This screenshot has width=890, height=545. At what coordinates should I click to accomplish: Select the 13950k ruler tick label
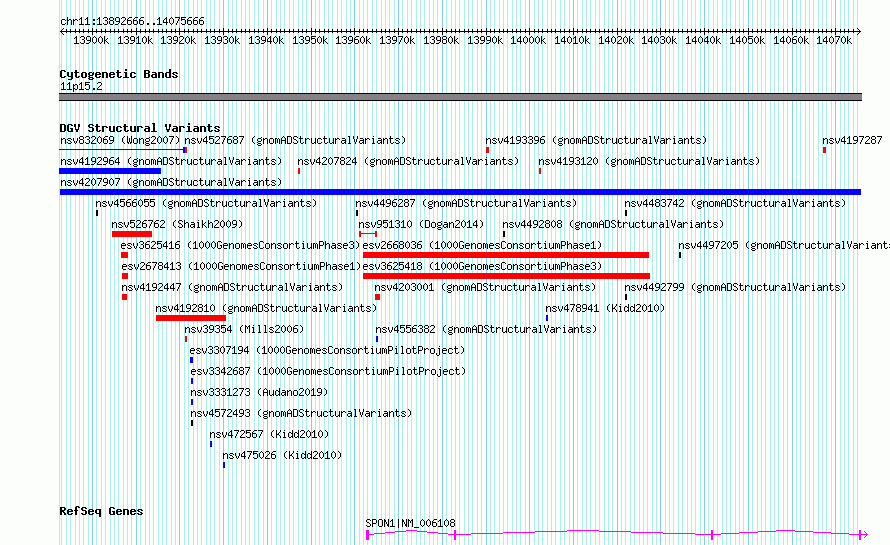click(x=310, y=40)
